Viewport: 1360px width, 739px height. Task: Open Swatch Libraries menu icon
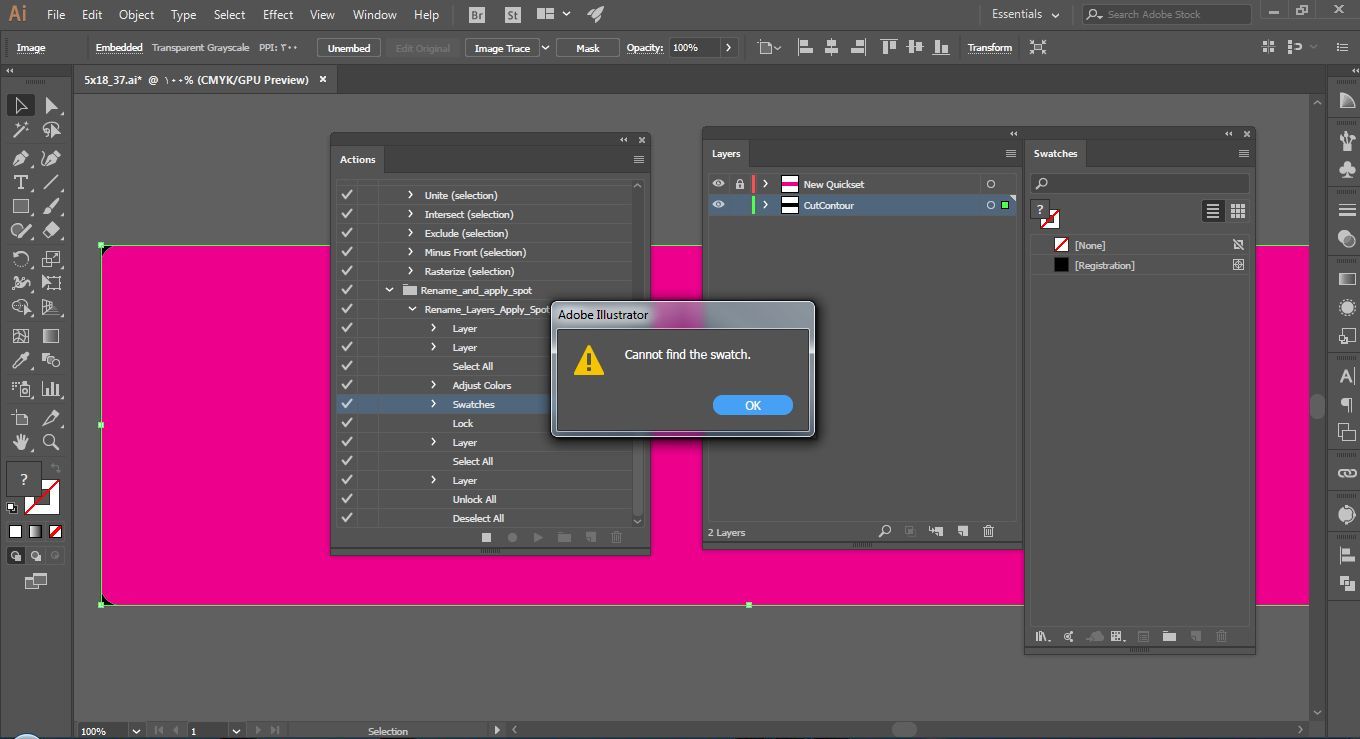(1043, 636)
